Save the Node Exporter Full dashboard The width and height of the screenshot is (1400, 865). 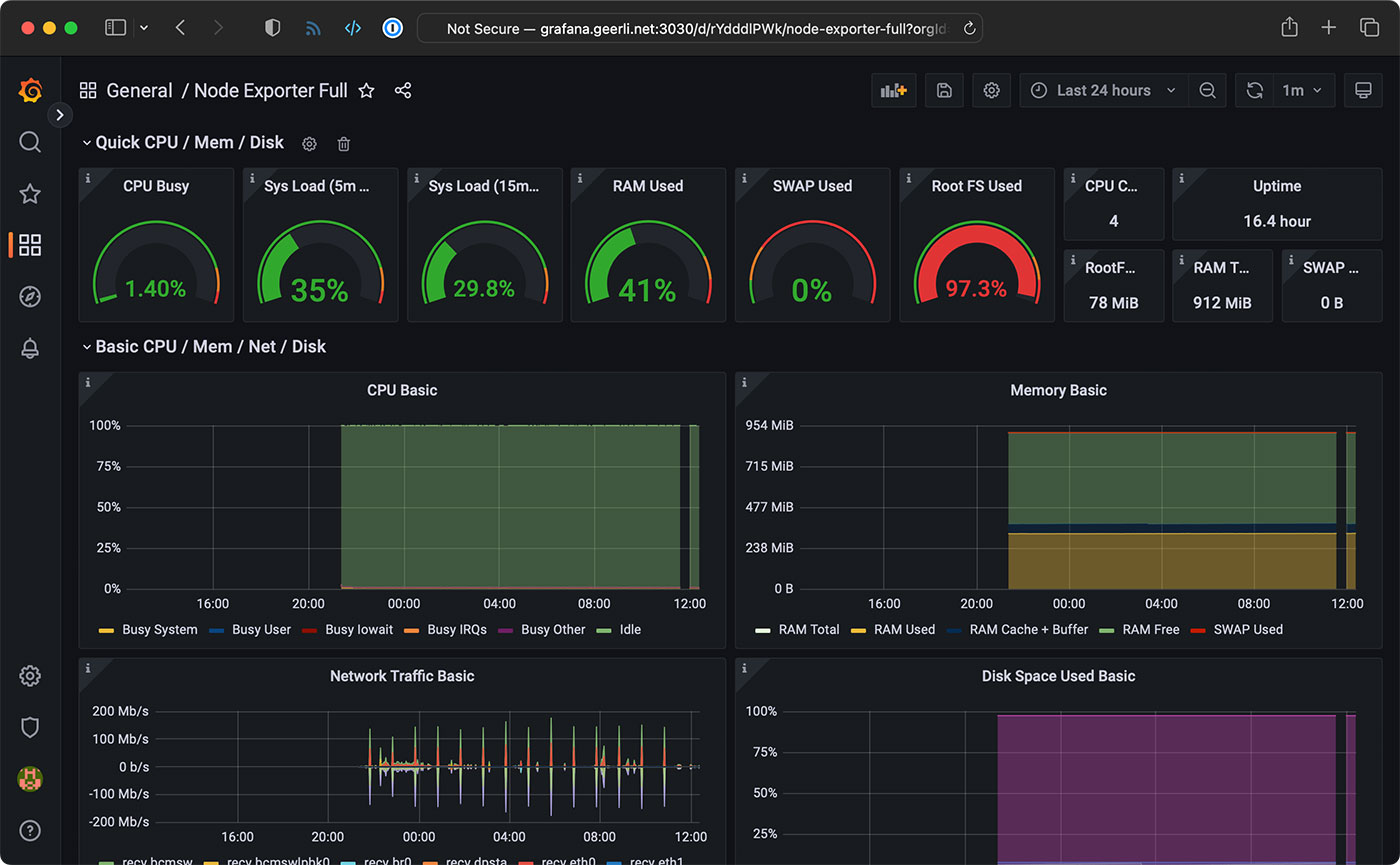pos(943,90)
